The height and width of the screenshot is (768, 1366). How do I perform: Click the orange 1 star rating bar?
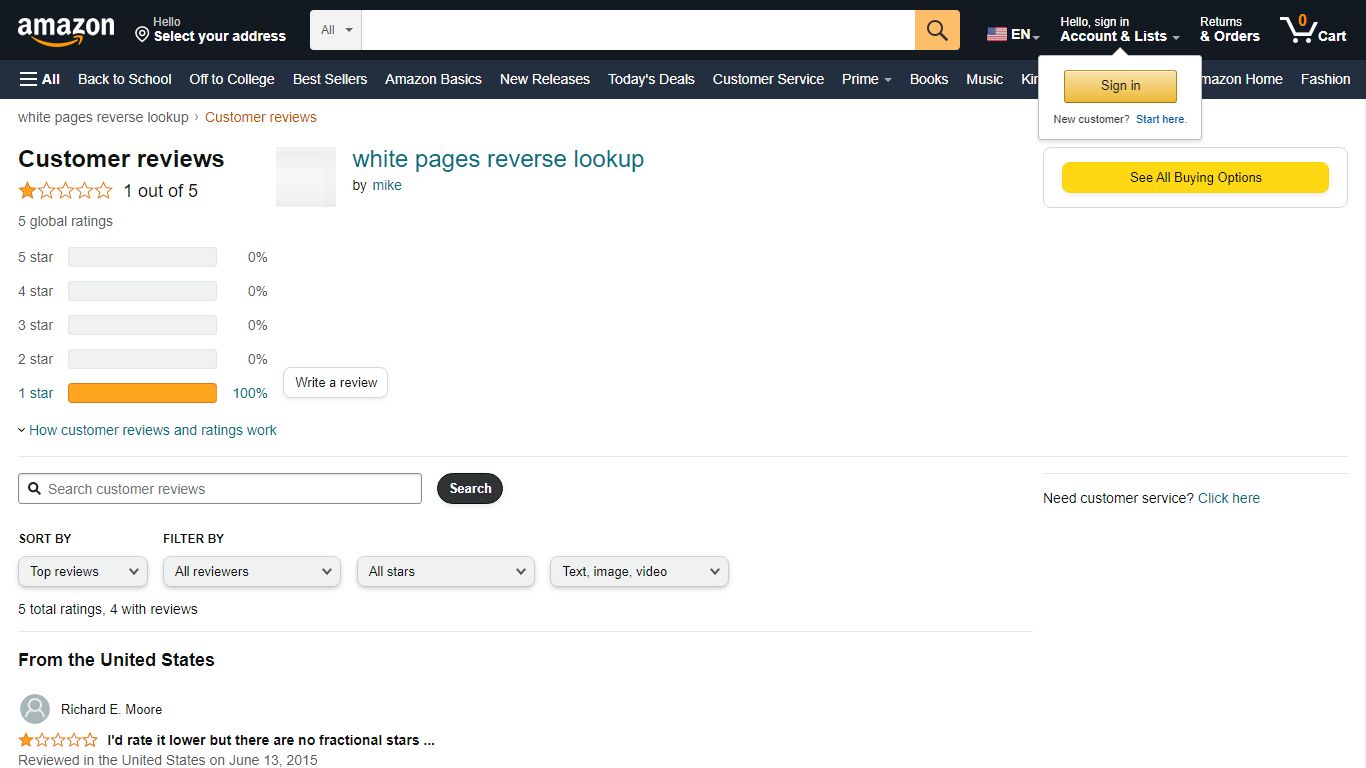(x=142, y=393)
